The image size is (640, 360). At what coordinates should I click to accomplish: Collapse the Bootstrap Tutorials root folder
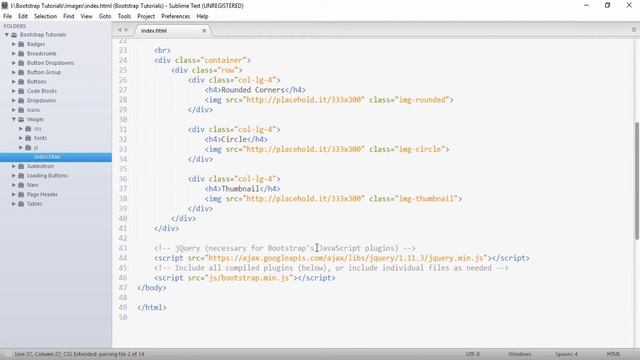pos(7,35)
